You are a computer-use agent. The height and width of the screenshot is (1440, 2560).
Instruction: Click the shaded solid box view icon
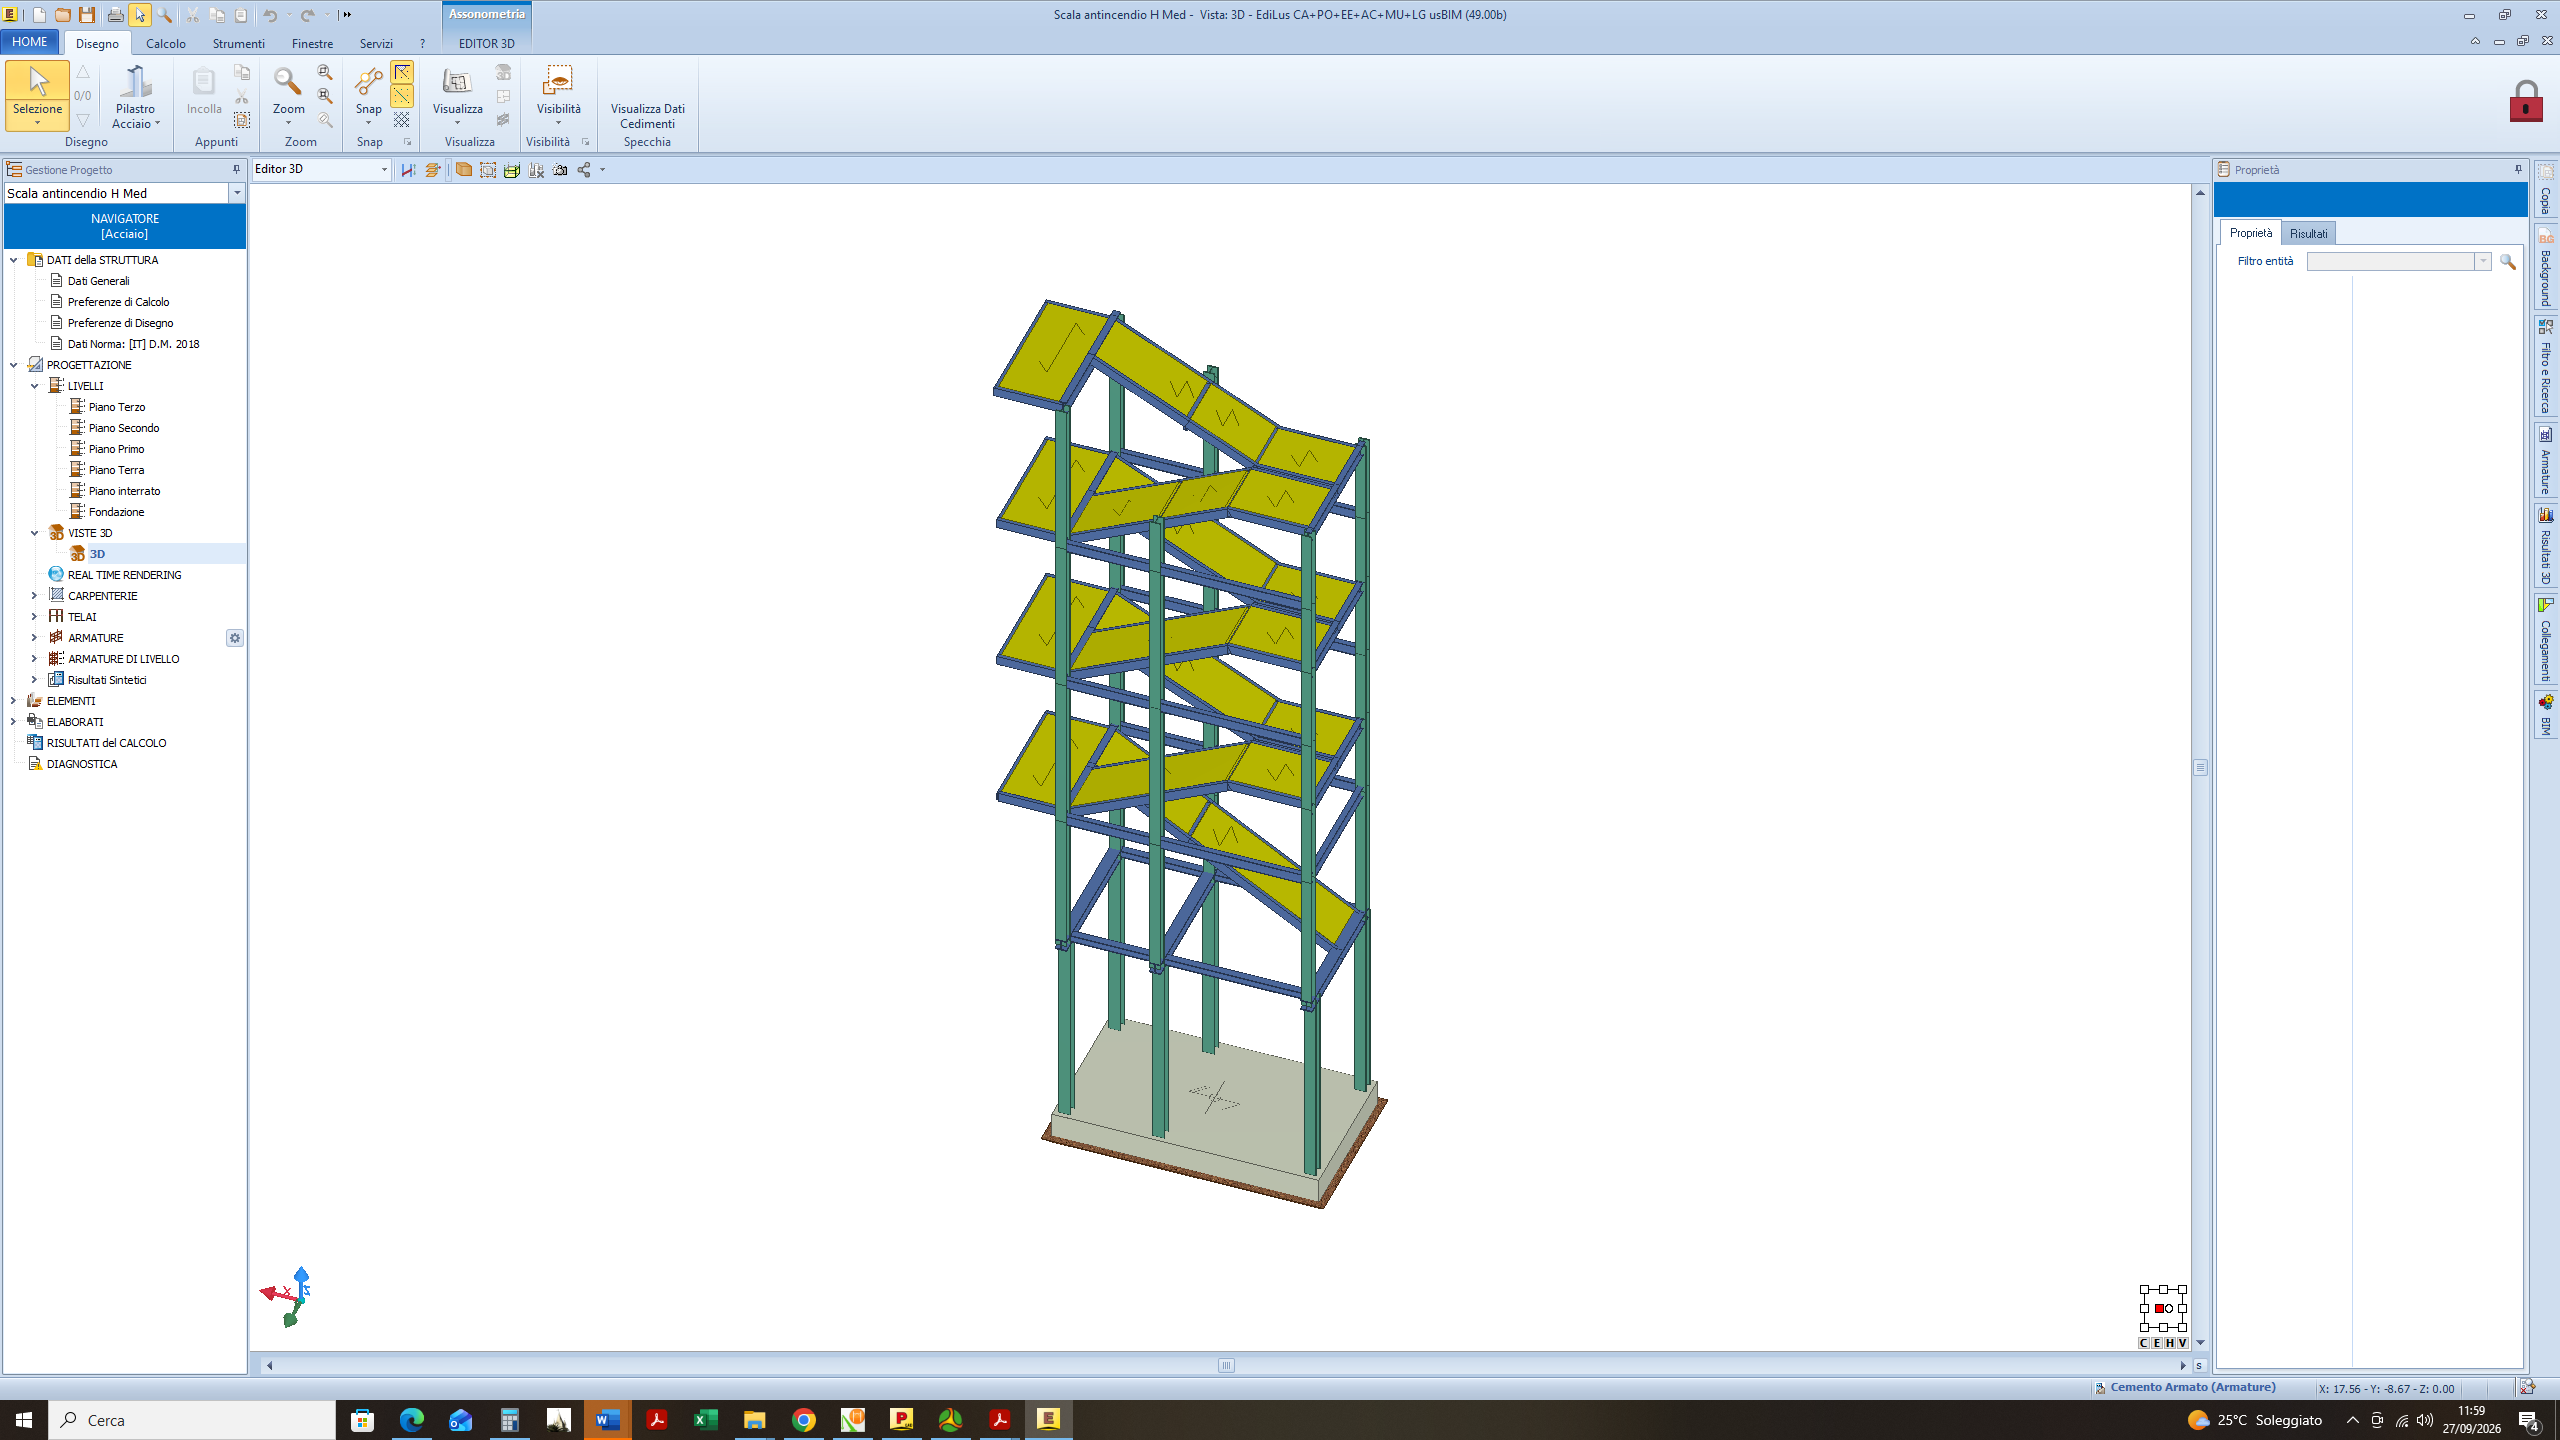[464, 170]
